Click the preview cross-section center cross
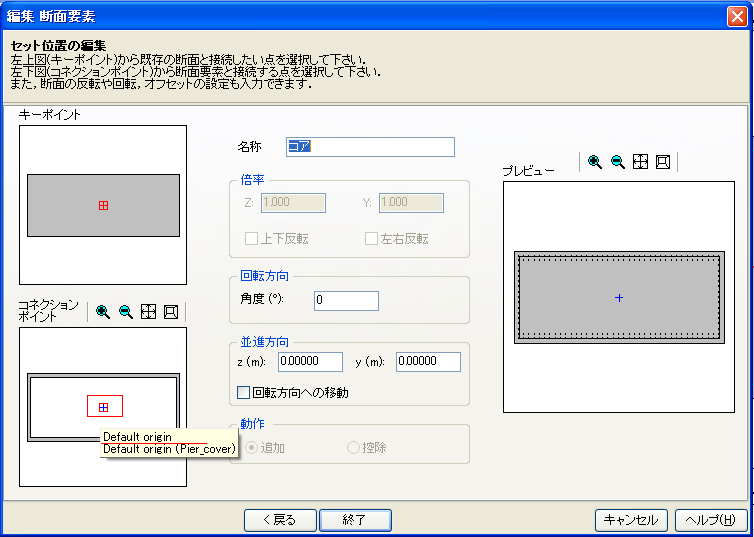 [619, 298]
